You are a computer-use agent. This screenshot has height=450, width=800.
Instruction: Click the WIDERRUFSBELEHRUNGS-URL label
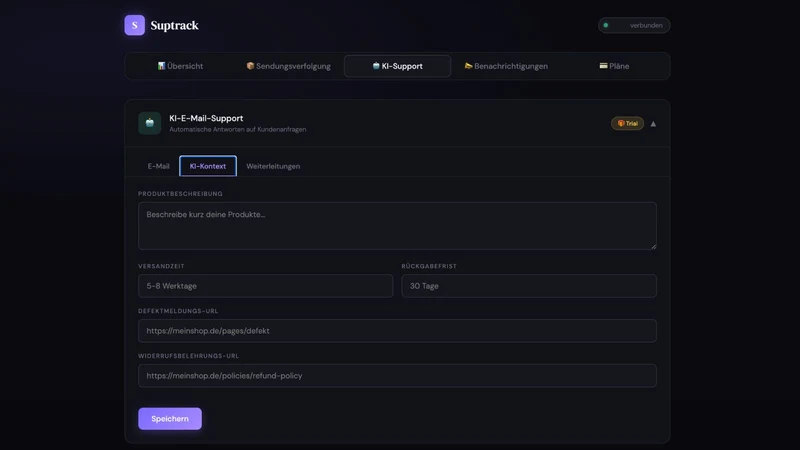(x=188, y=356)
